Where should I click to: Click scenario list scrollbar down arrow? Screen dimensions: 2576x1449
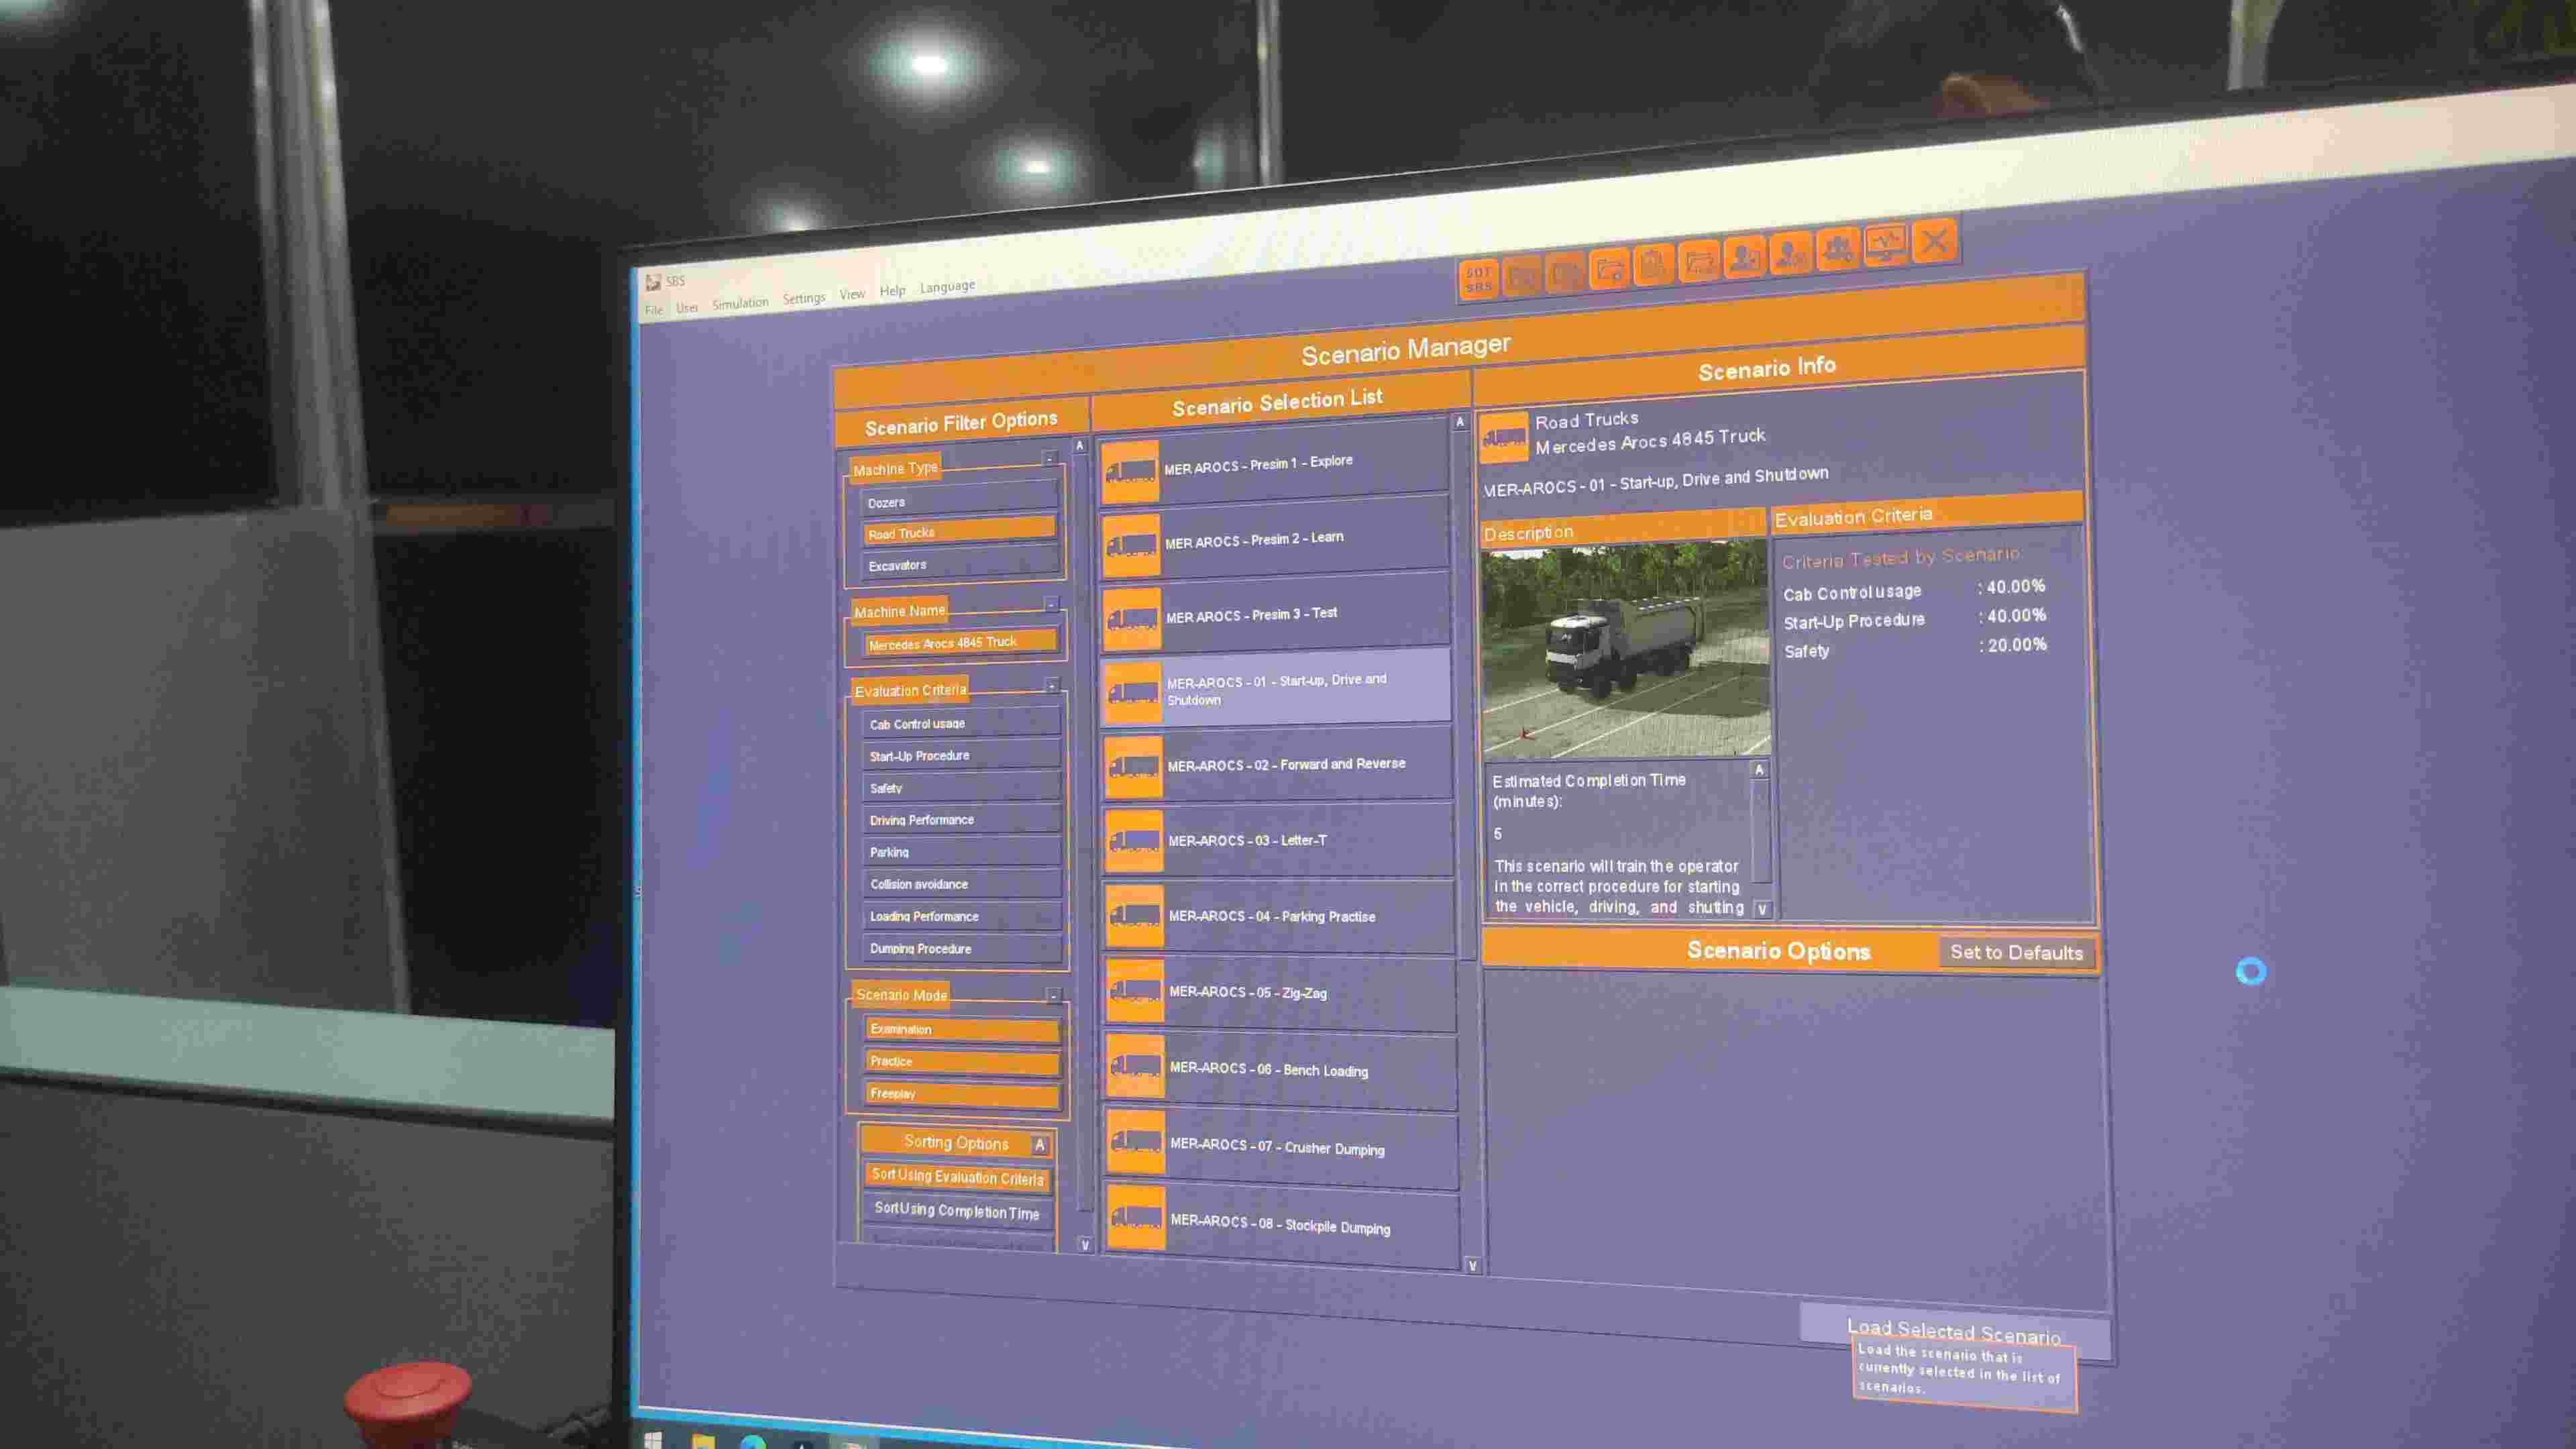tap(1472, 1266)
